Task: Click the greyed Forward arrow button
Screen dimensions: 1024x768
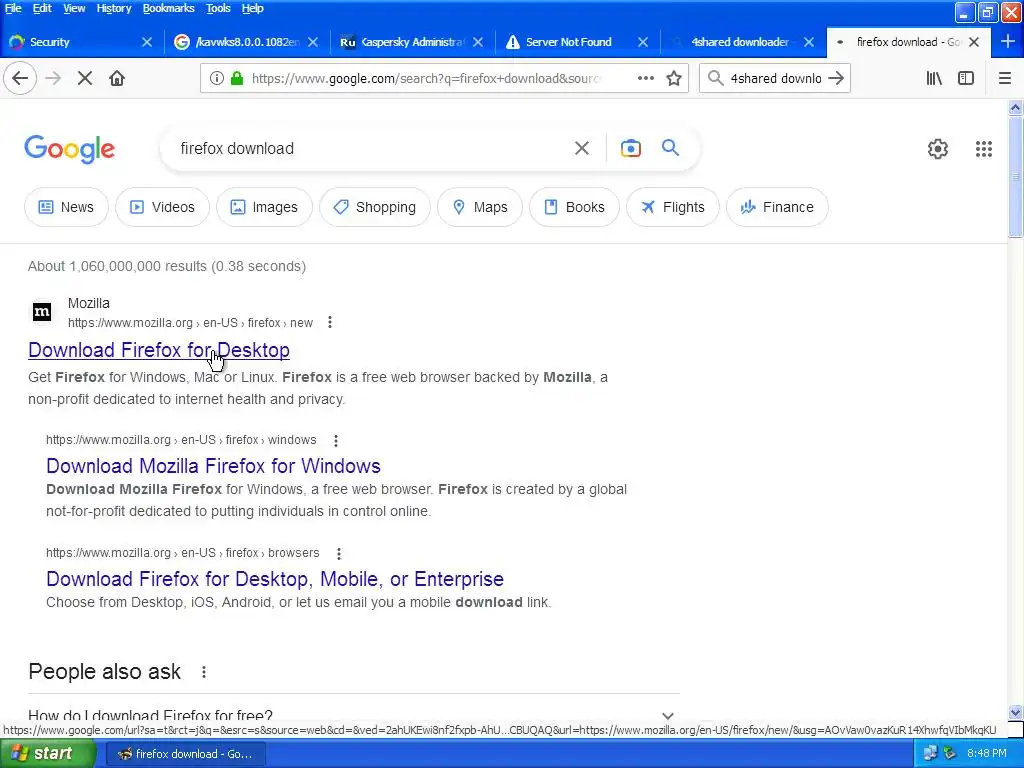Action: pos(53,78)
